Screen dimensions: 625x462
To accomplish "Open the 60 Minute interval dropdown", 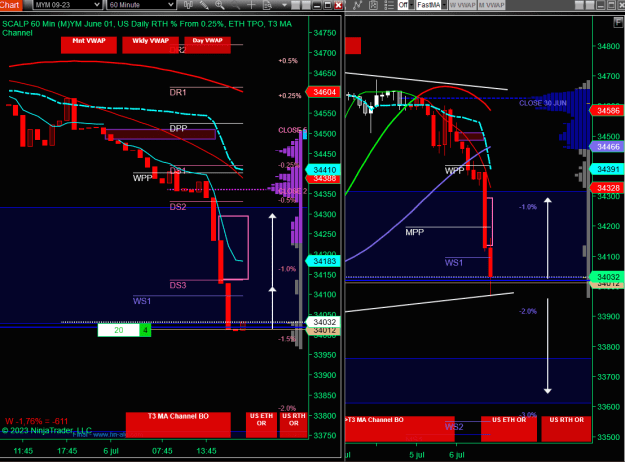I will pyautogui.click(x=141, y=5).
